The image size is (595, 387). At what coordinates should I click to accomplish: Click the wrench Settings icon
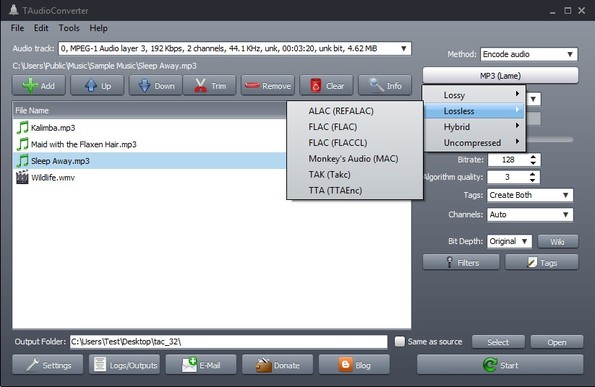[x=32, y=365]
